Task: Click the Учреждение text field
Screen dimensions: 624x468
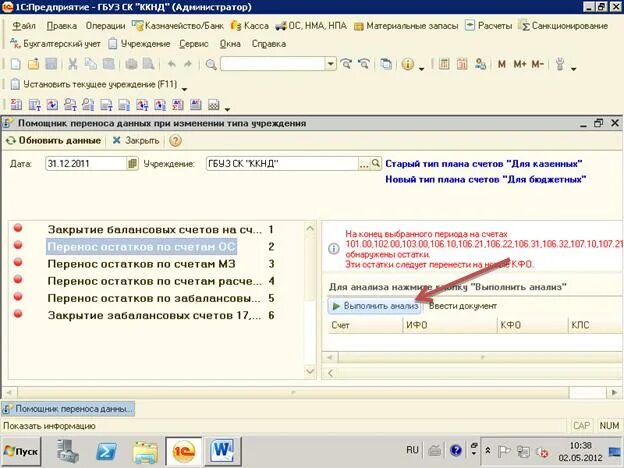Action: 283,164
